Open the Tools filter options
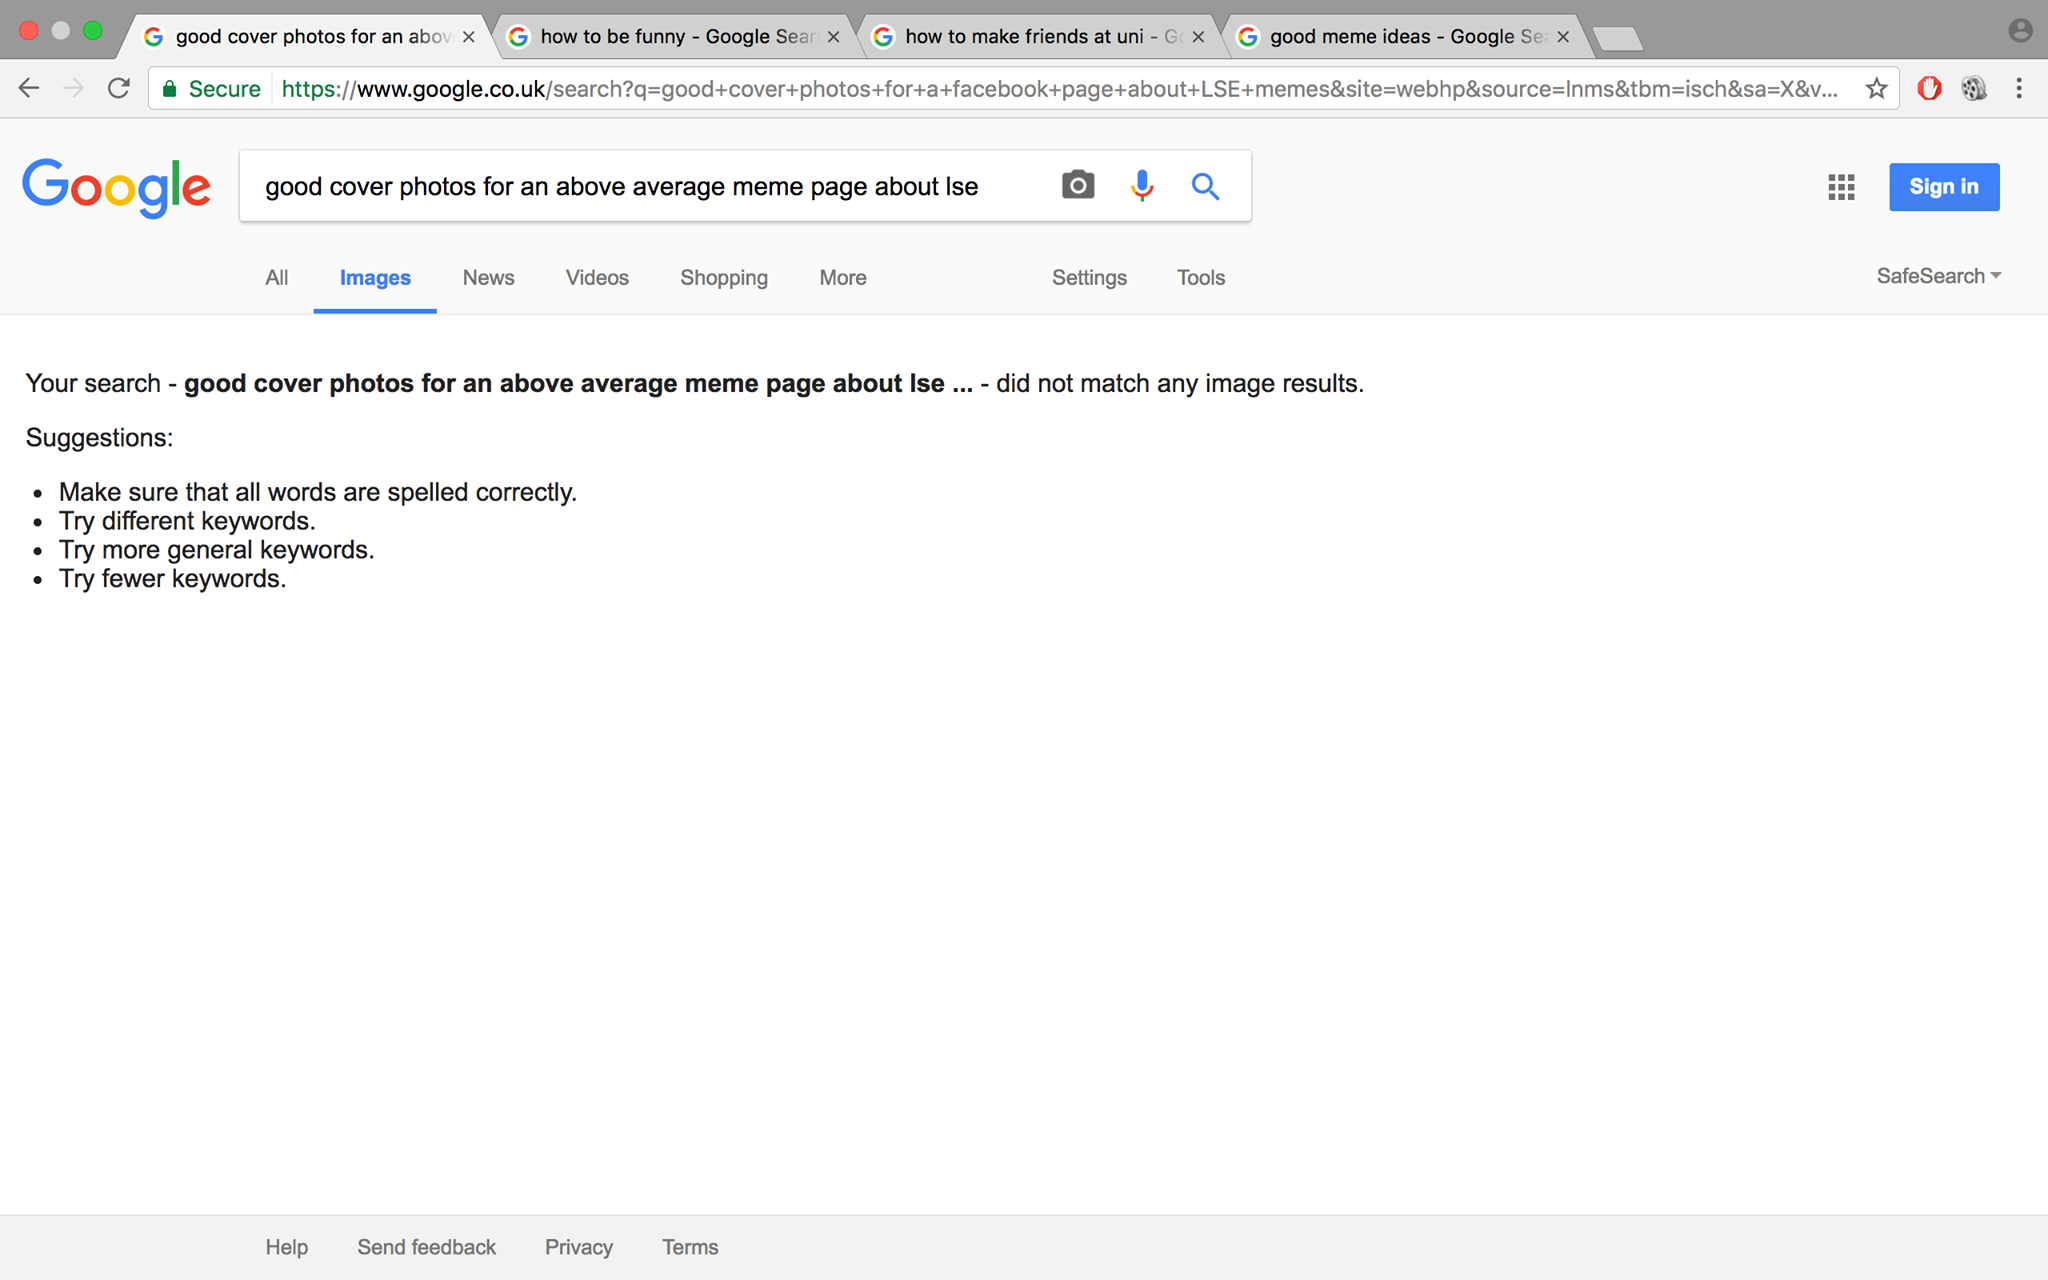The image size is (2048, 1280). [1200, 278]
